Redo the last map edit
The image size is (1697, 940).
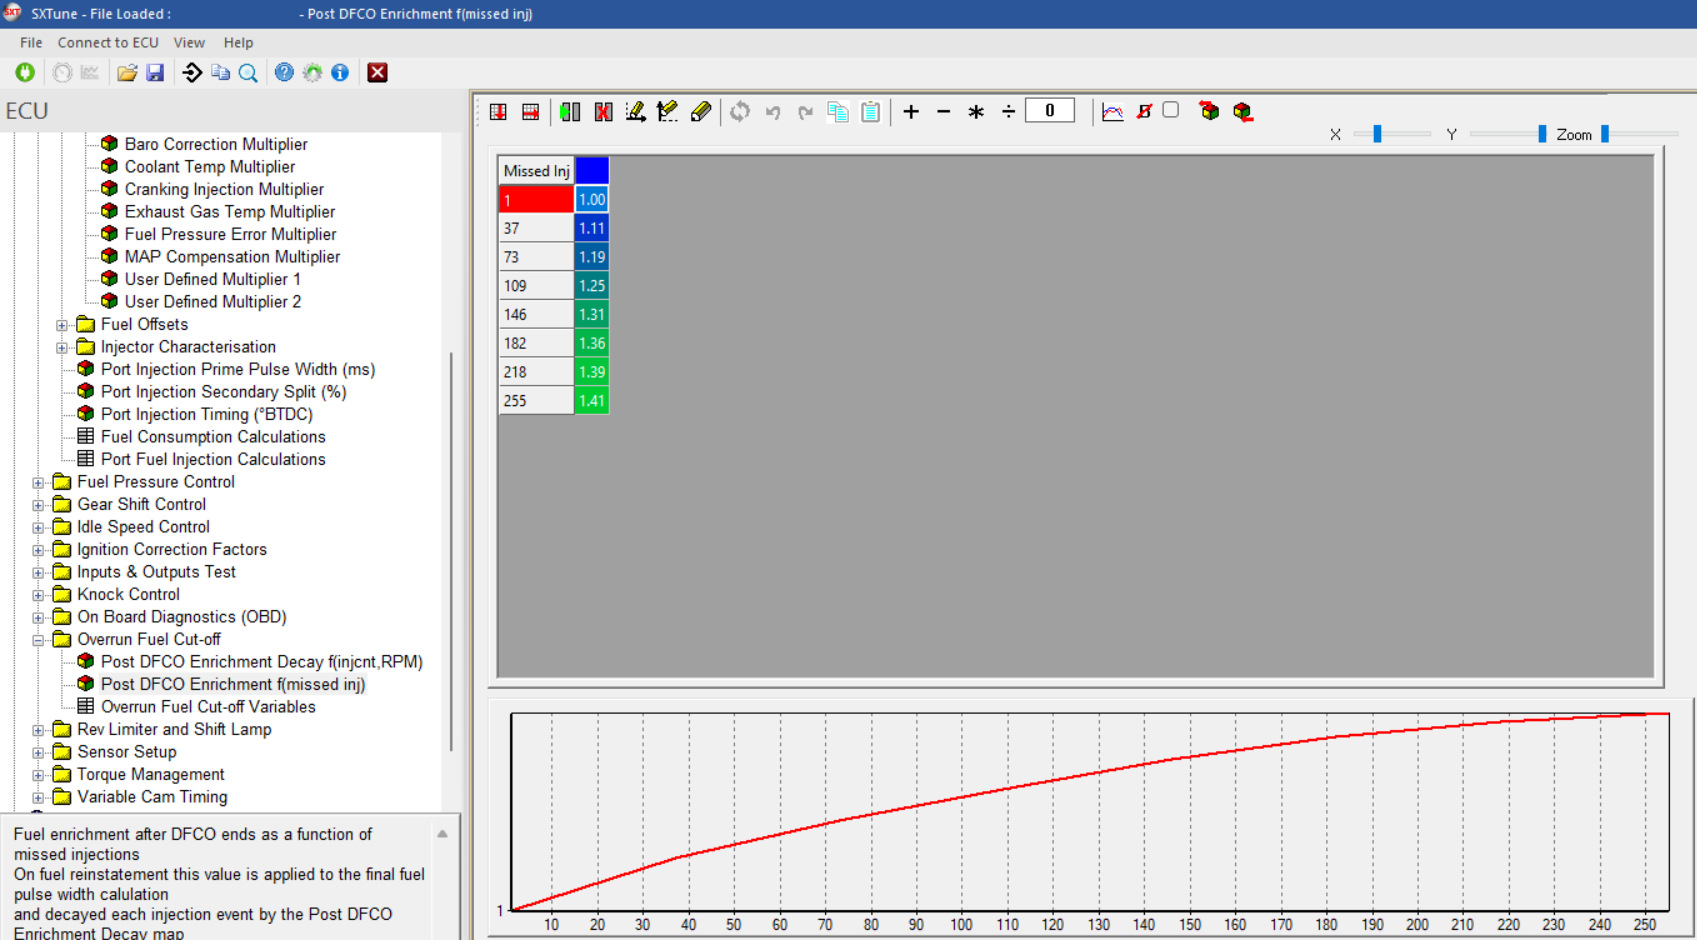point(805,112)
